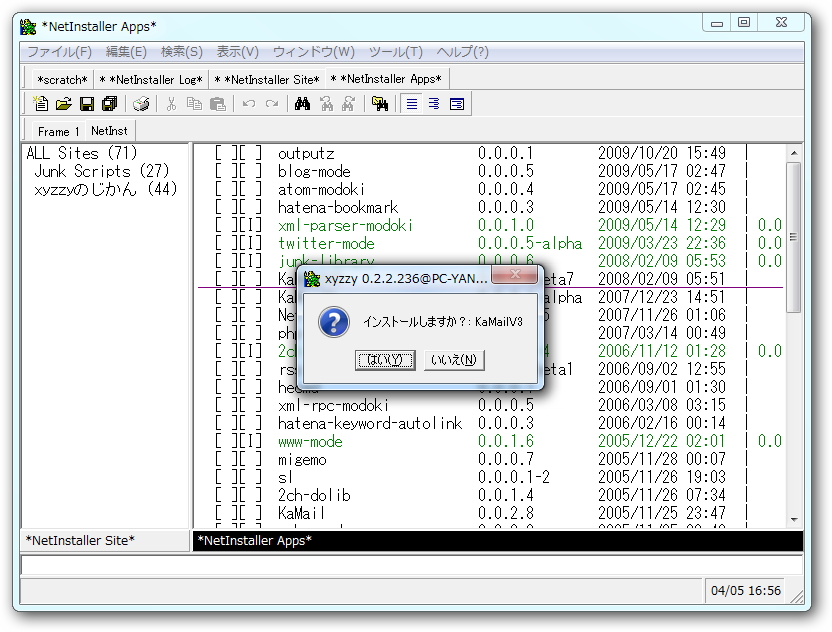The width and height of the screenshot is (832, 632).
Task: Open the 編集(E) menu
Action: coord(126,52)
